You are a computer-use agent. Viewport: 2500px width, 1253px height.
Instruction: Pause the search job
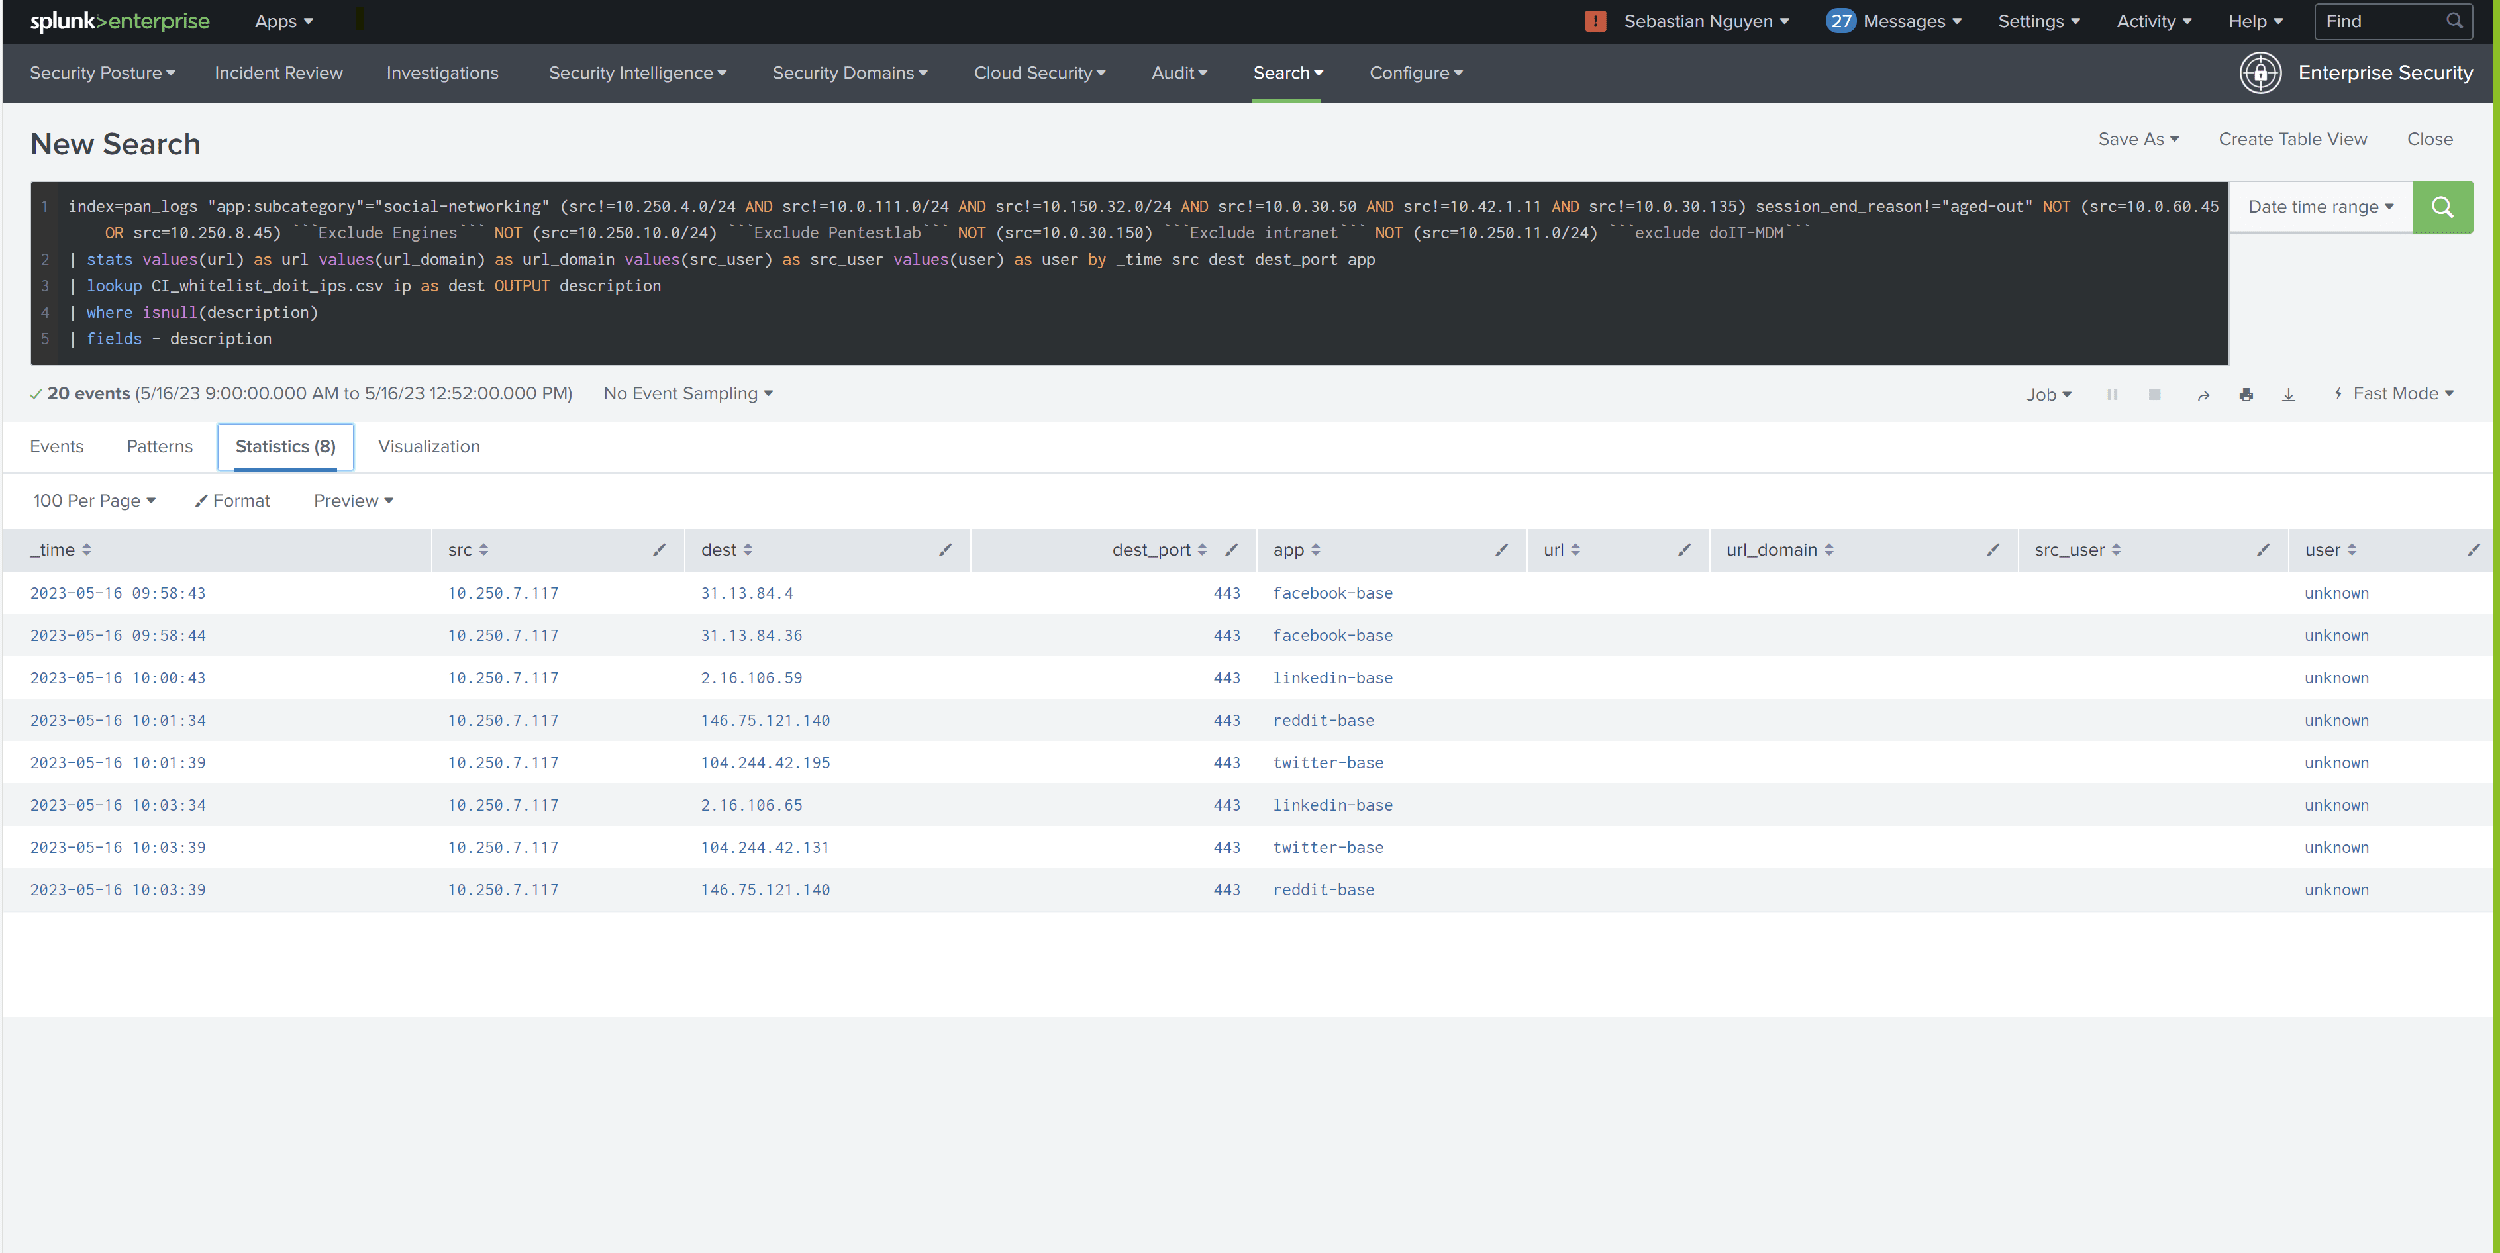(2112, 394)
